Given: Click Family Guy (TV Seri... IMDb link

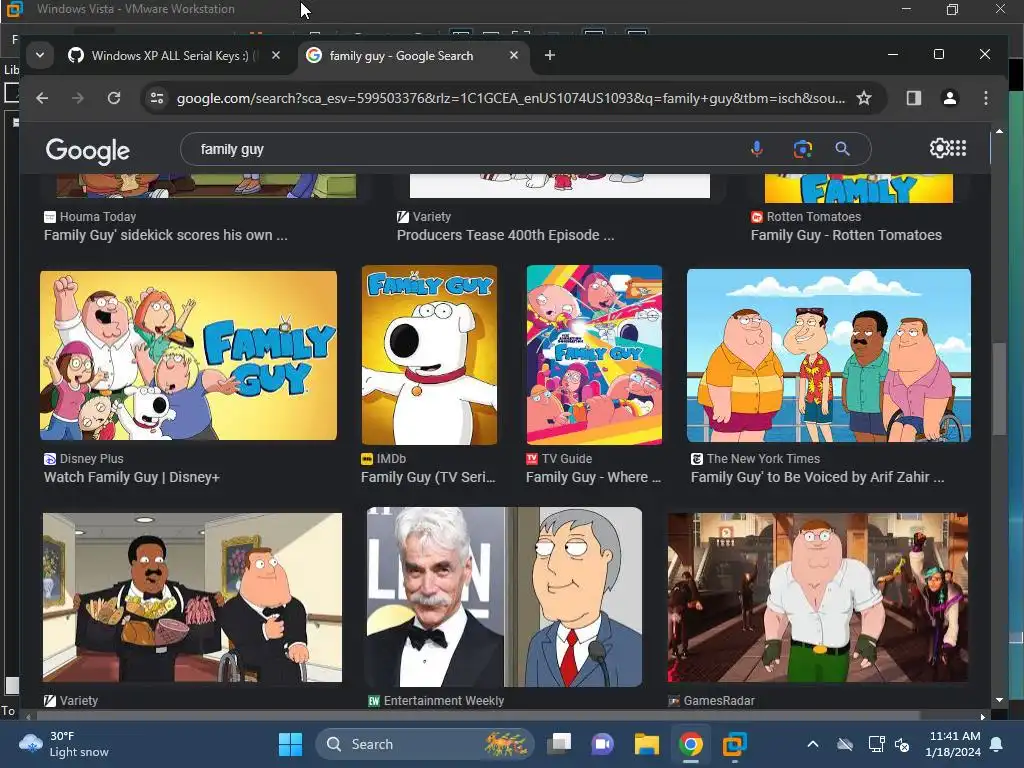Looking at the screenshot, I should 428,477.
